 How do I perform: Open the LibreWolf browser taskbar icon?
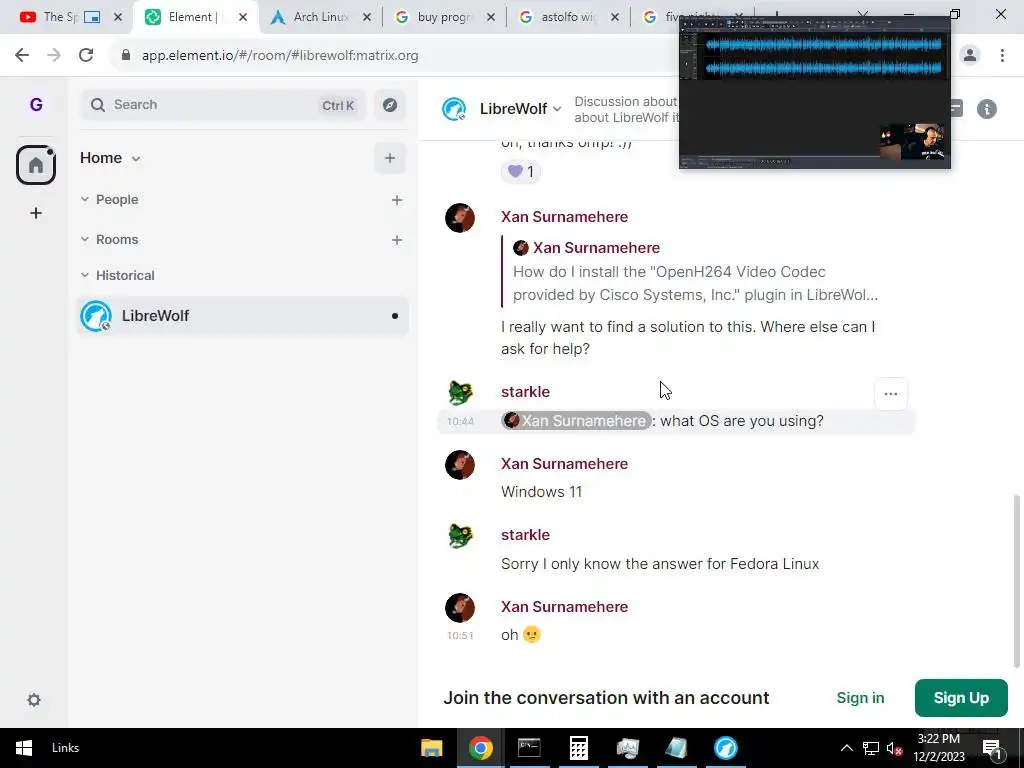tap(726, 748)
